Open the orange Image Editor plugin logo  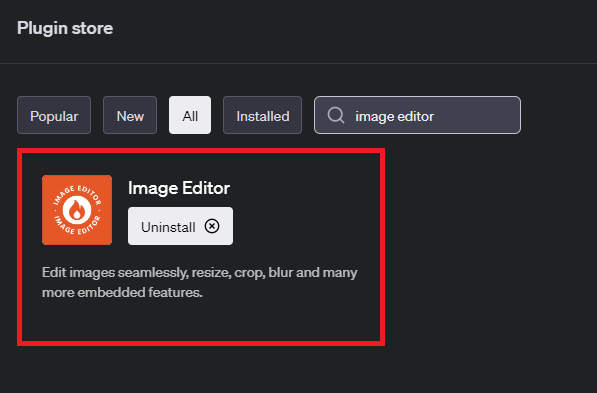tap(77, 210)
